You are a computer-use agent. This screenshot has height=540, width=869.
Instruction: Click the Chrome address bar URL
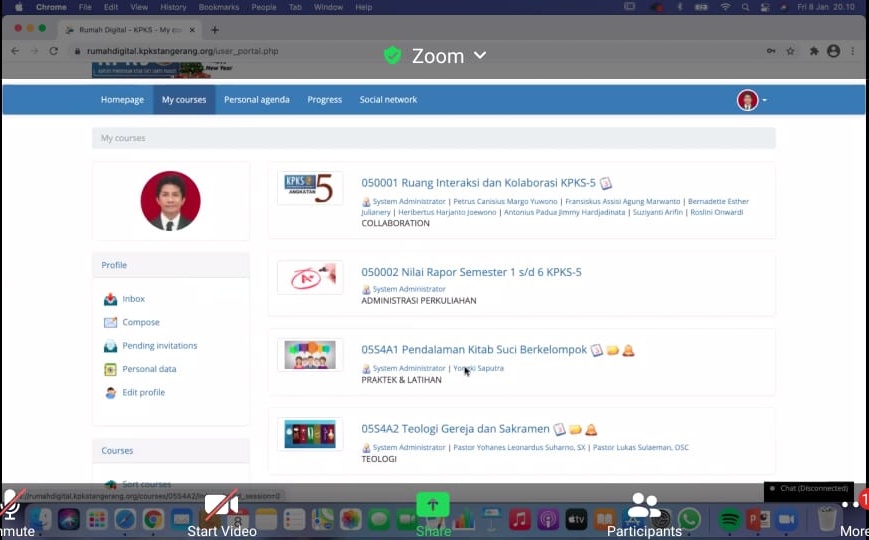(x=183, y=51)
